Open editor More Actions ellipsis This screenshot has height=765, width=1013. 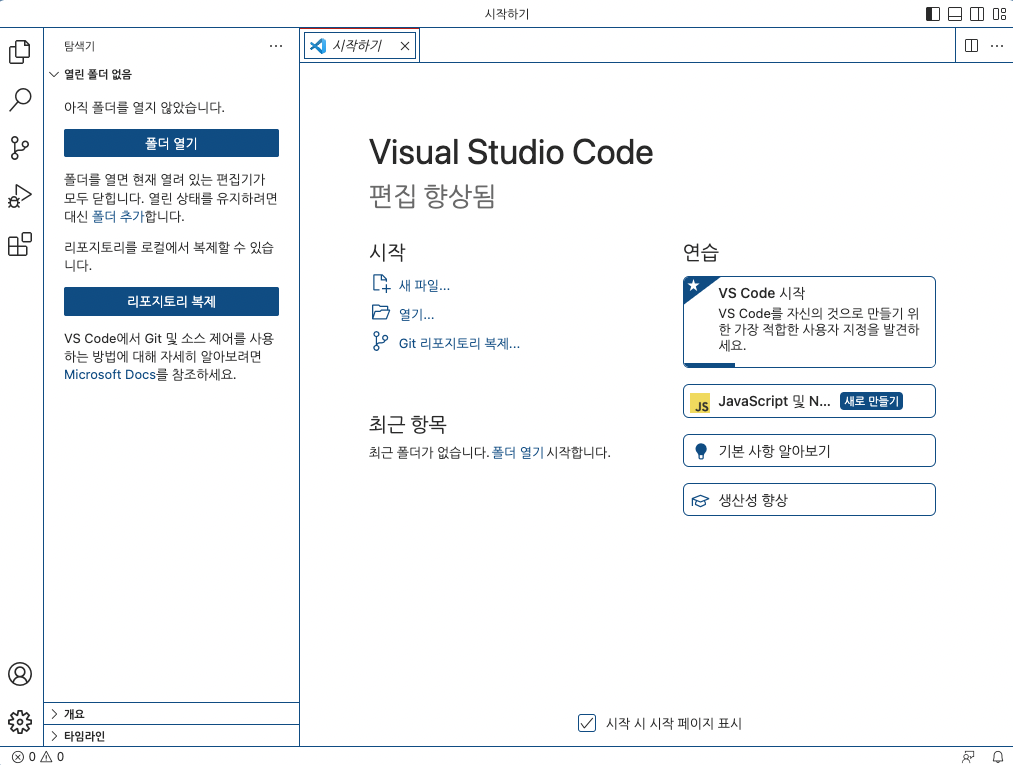[997, 45]
